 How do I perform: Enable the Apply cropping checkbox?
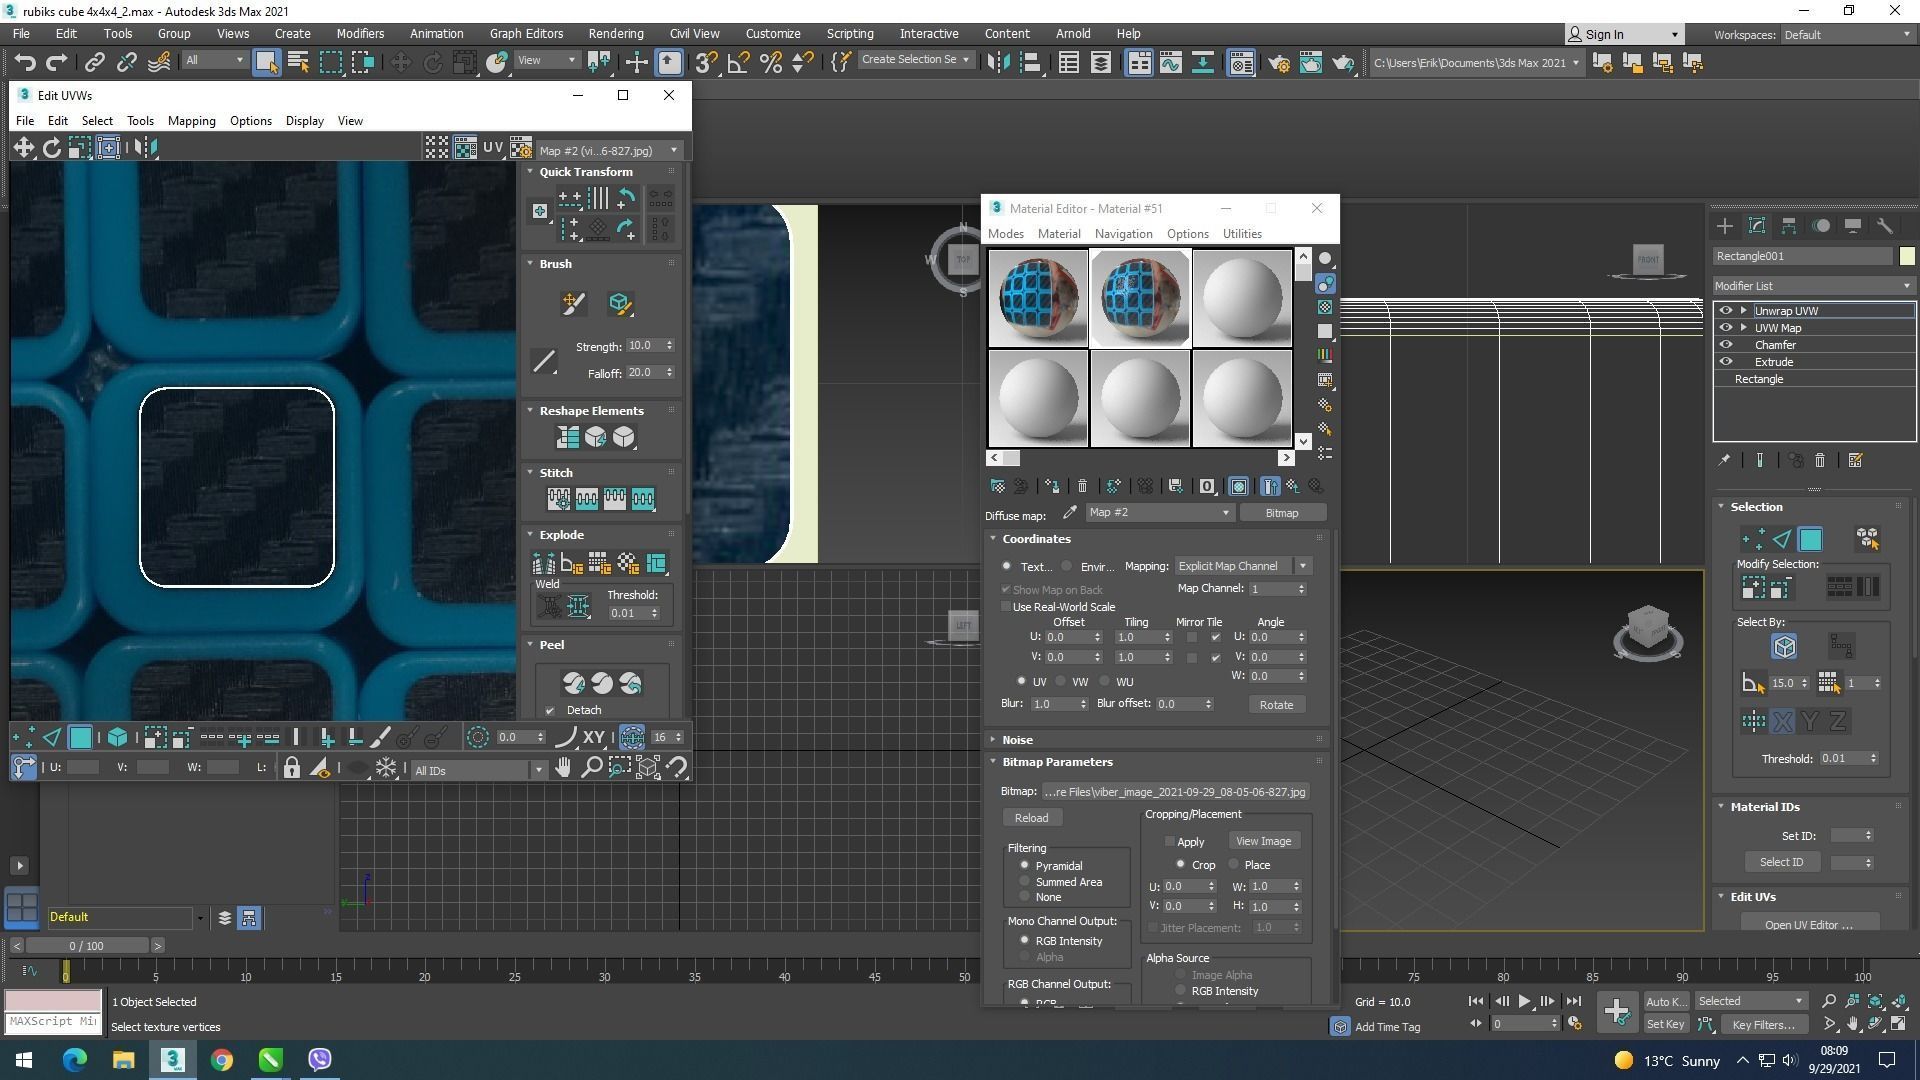[1170, 842]
